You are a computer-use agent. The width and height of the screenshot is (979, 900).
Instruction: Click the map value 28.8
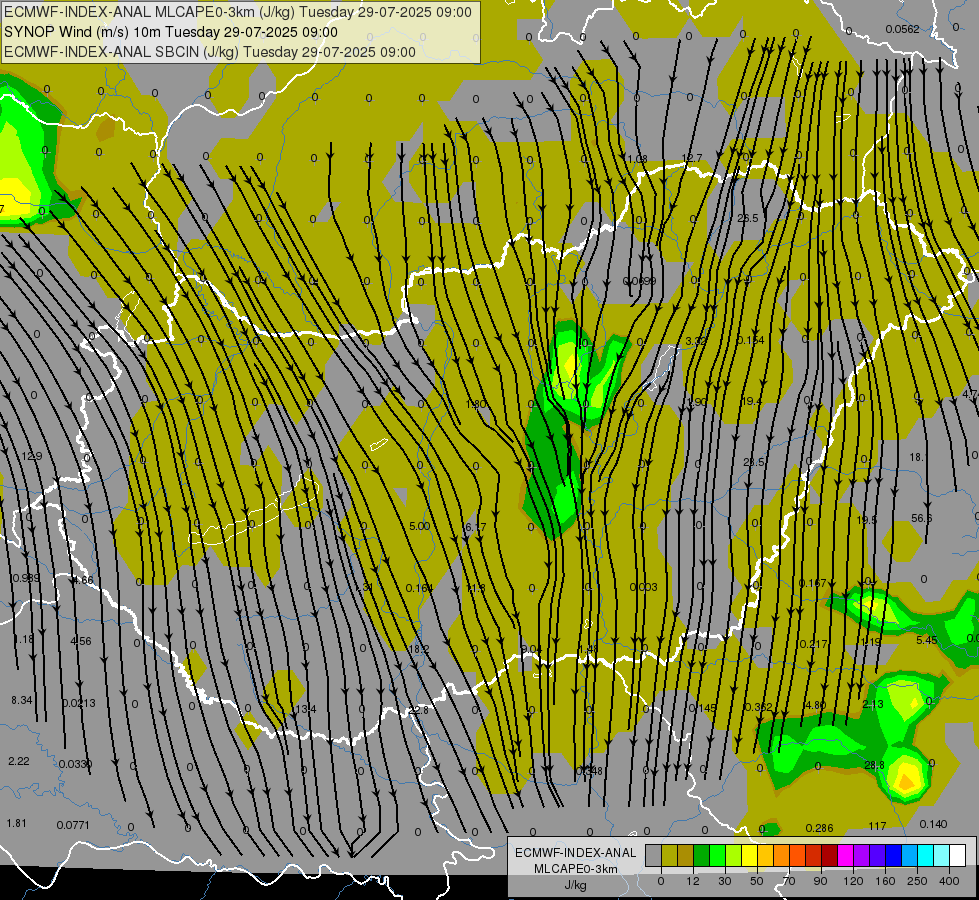click(x=874, y=765)
